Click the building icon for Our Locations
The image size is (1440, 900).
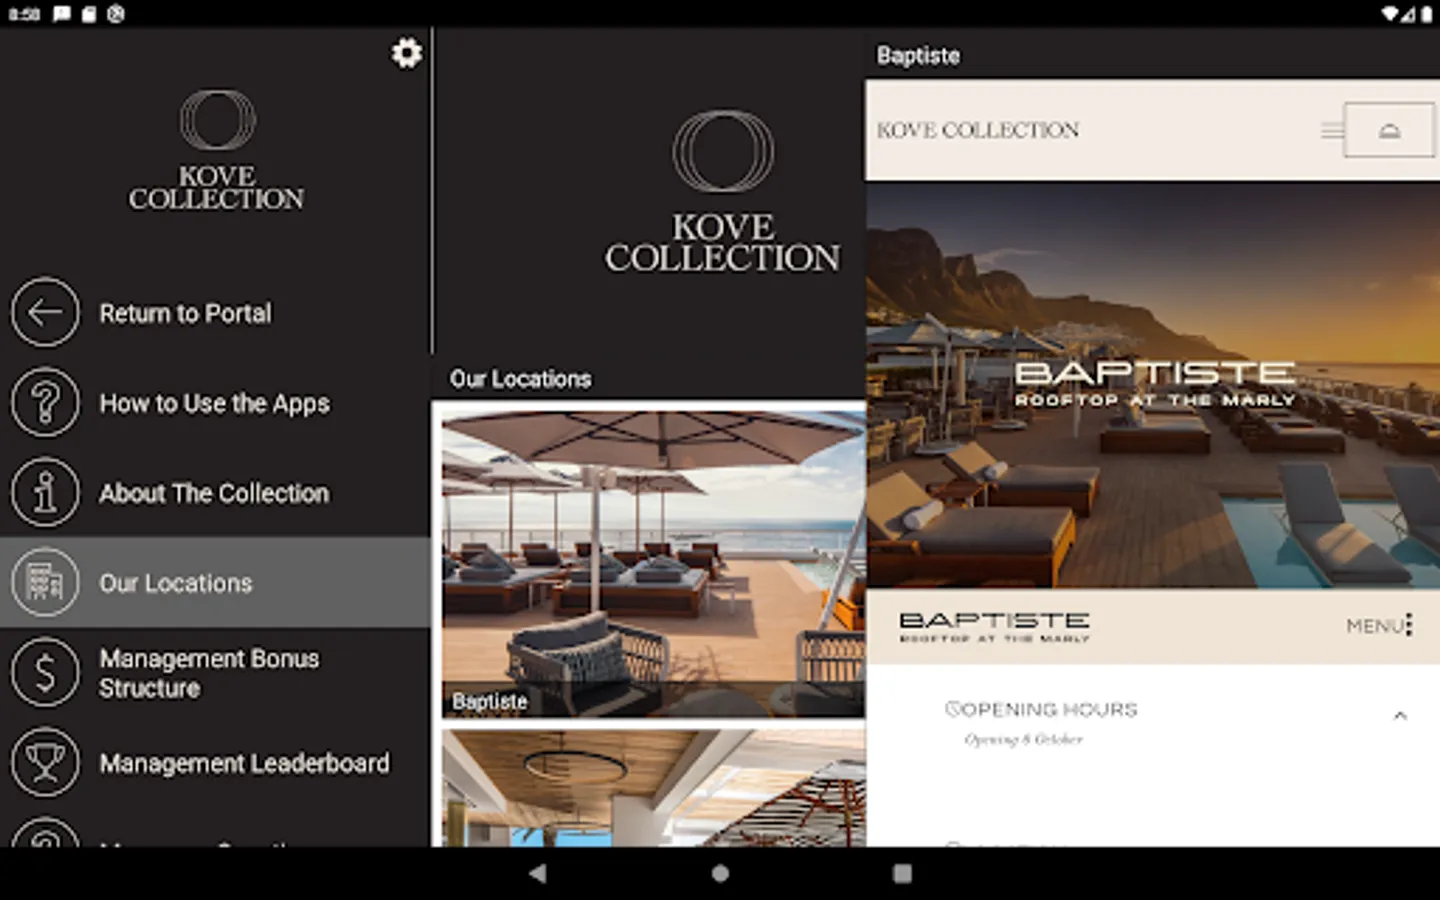pyautogui.click(x=45, y=583)
